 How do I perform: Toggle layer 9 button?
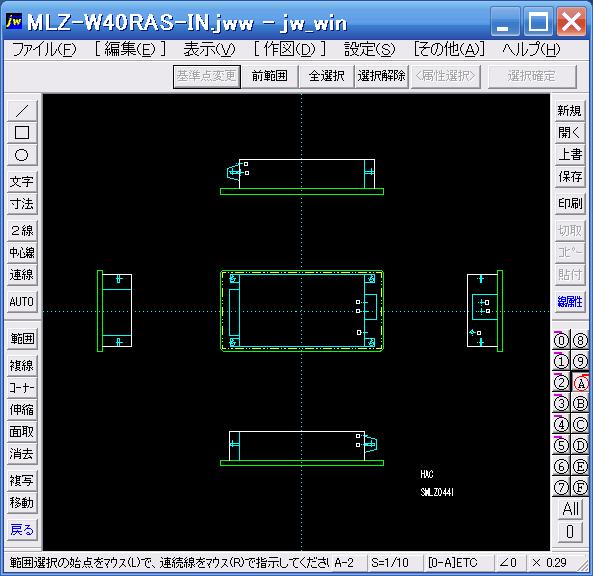point(580,362)
